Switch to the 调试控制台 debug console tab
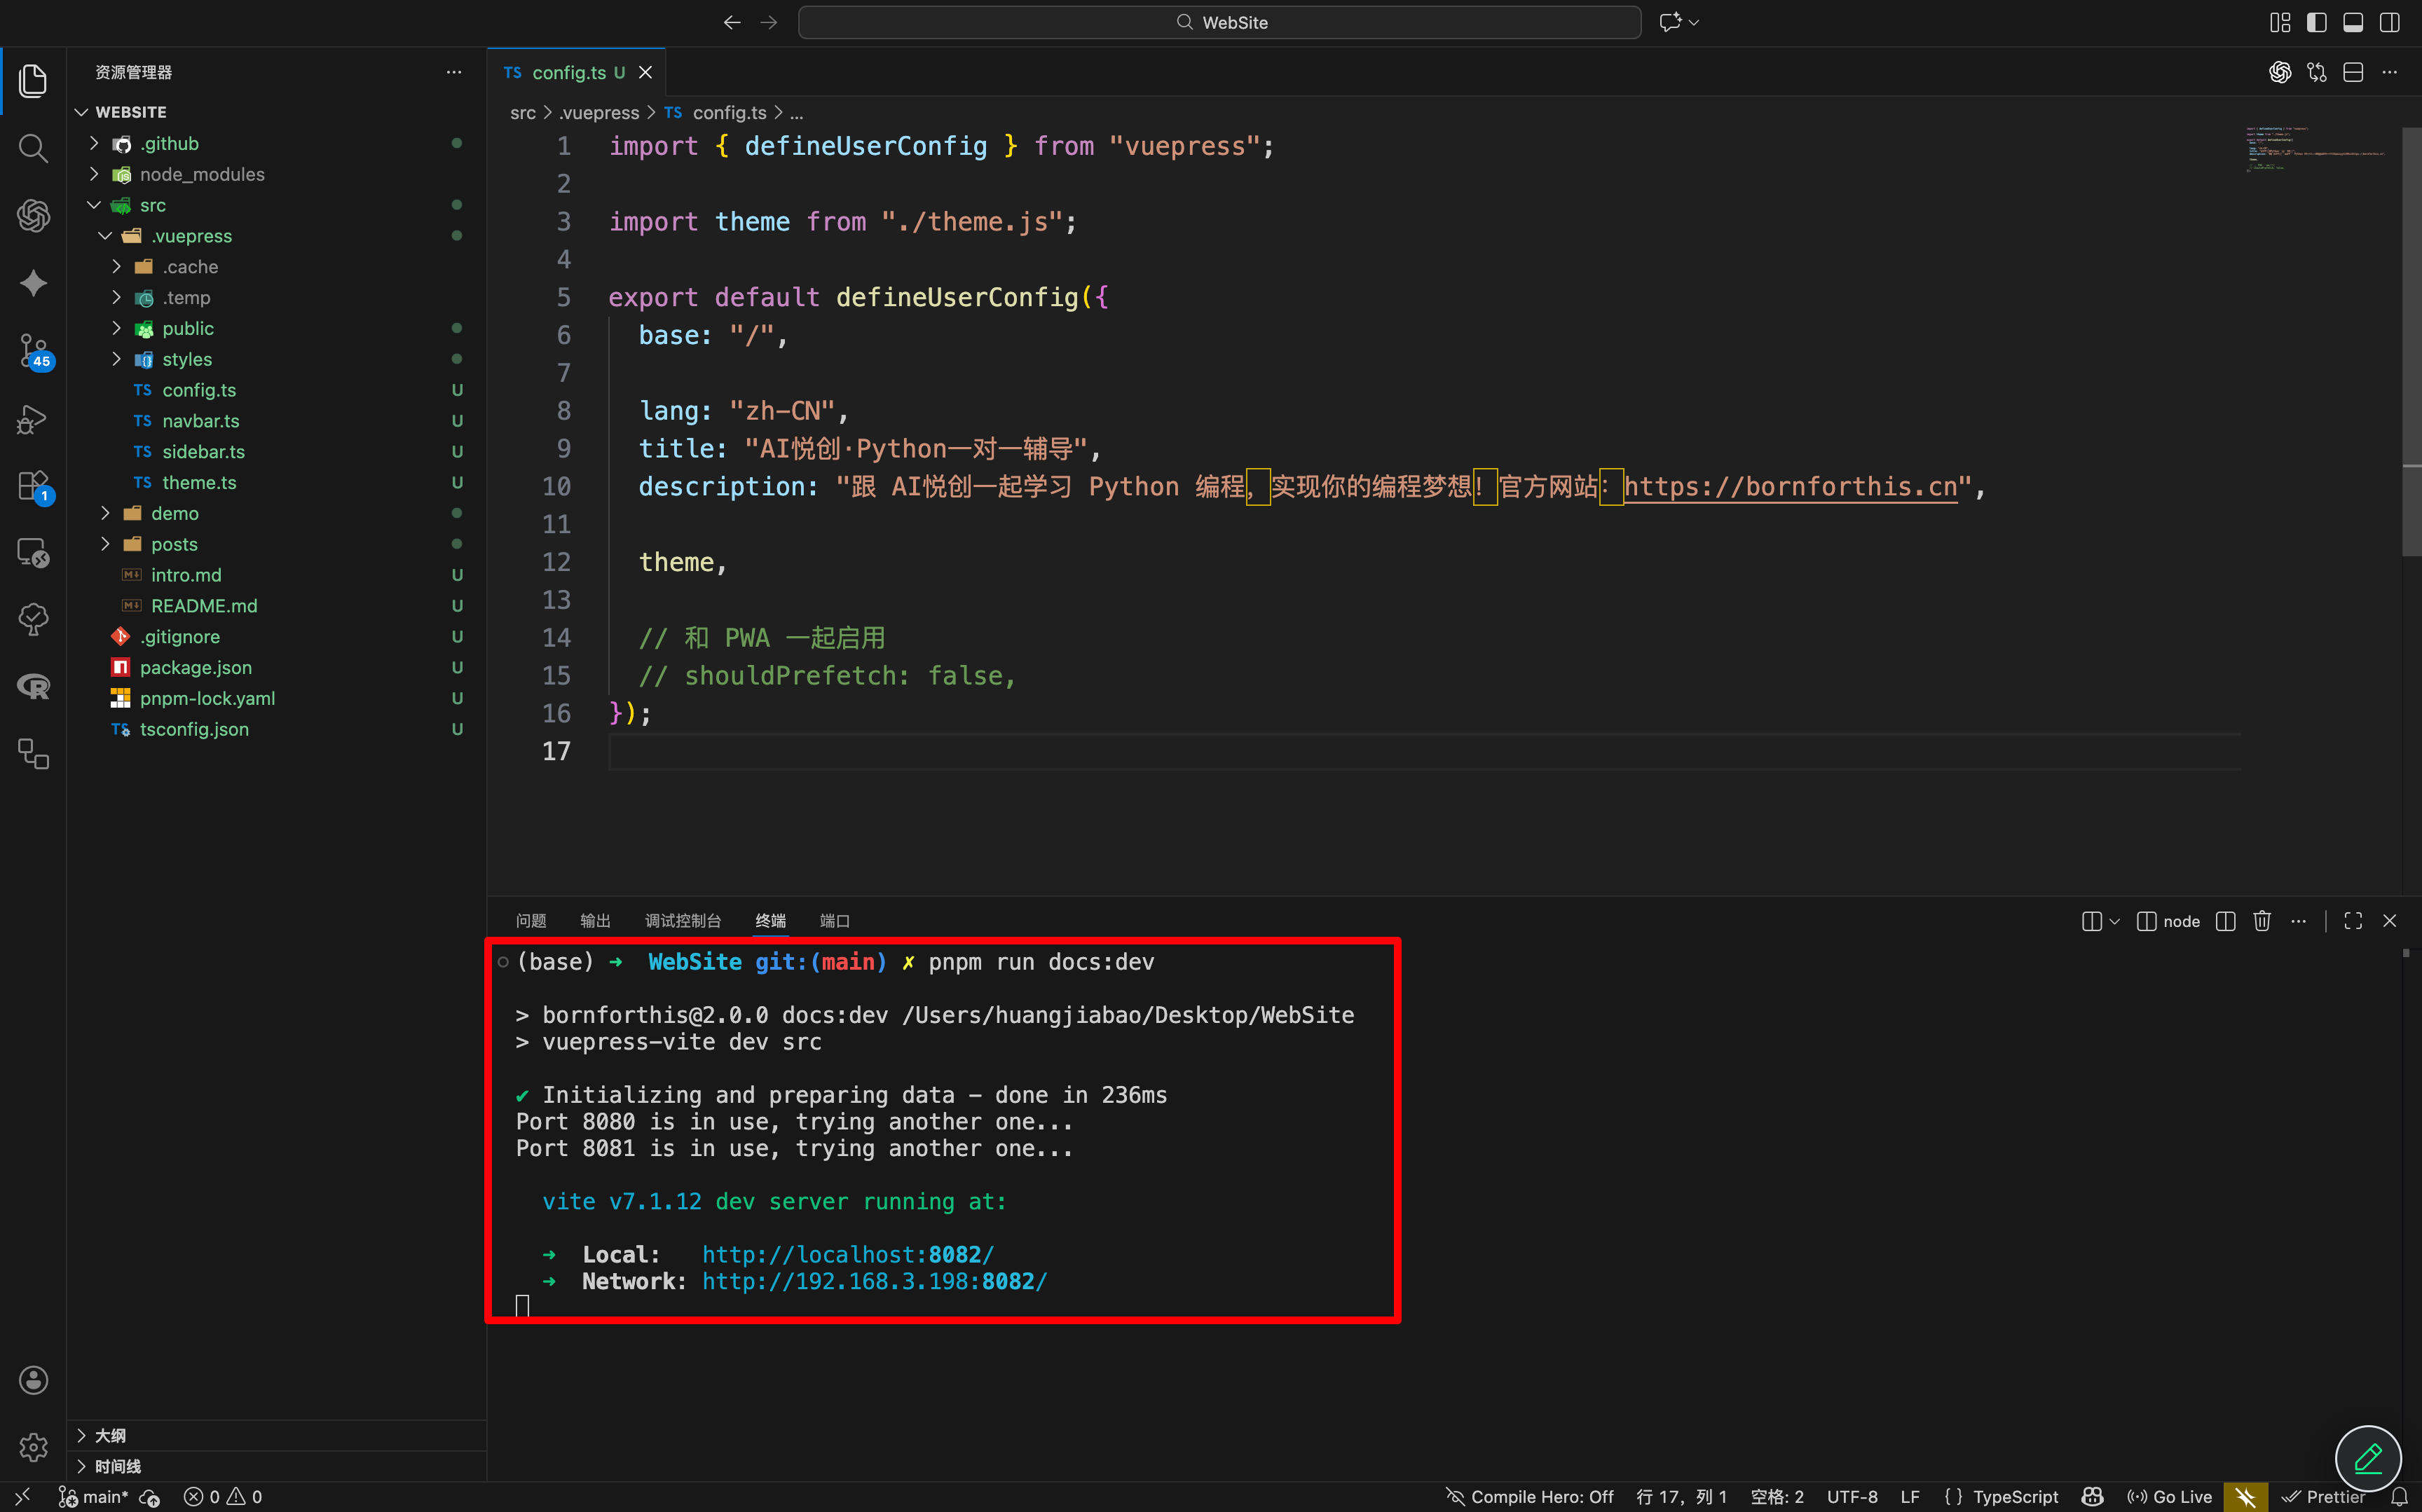2422x1512 pixels. pos(683,921)
